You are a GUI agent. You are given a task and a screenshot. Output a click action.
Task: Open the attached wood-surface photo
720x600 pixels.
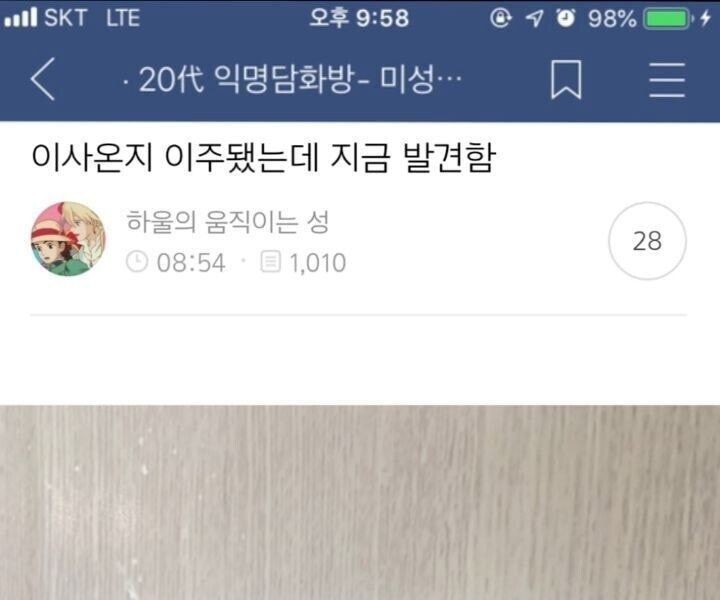point(360,503)
